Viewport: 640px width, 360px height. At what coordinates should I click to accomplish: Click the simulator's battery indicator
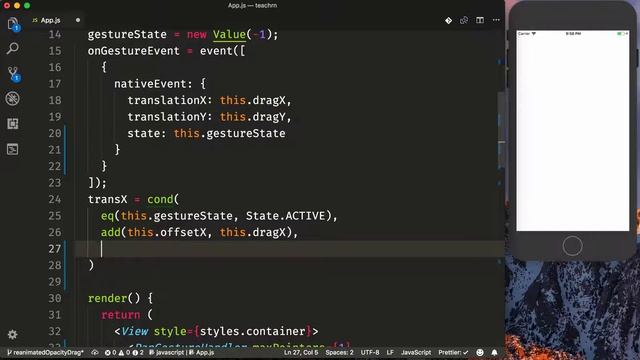(x=622, y=33)
